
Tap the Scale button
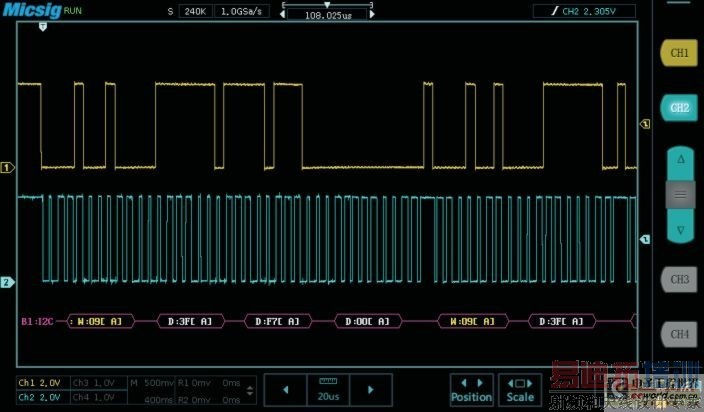pos(520,390)
